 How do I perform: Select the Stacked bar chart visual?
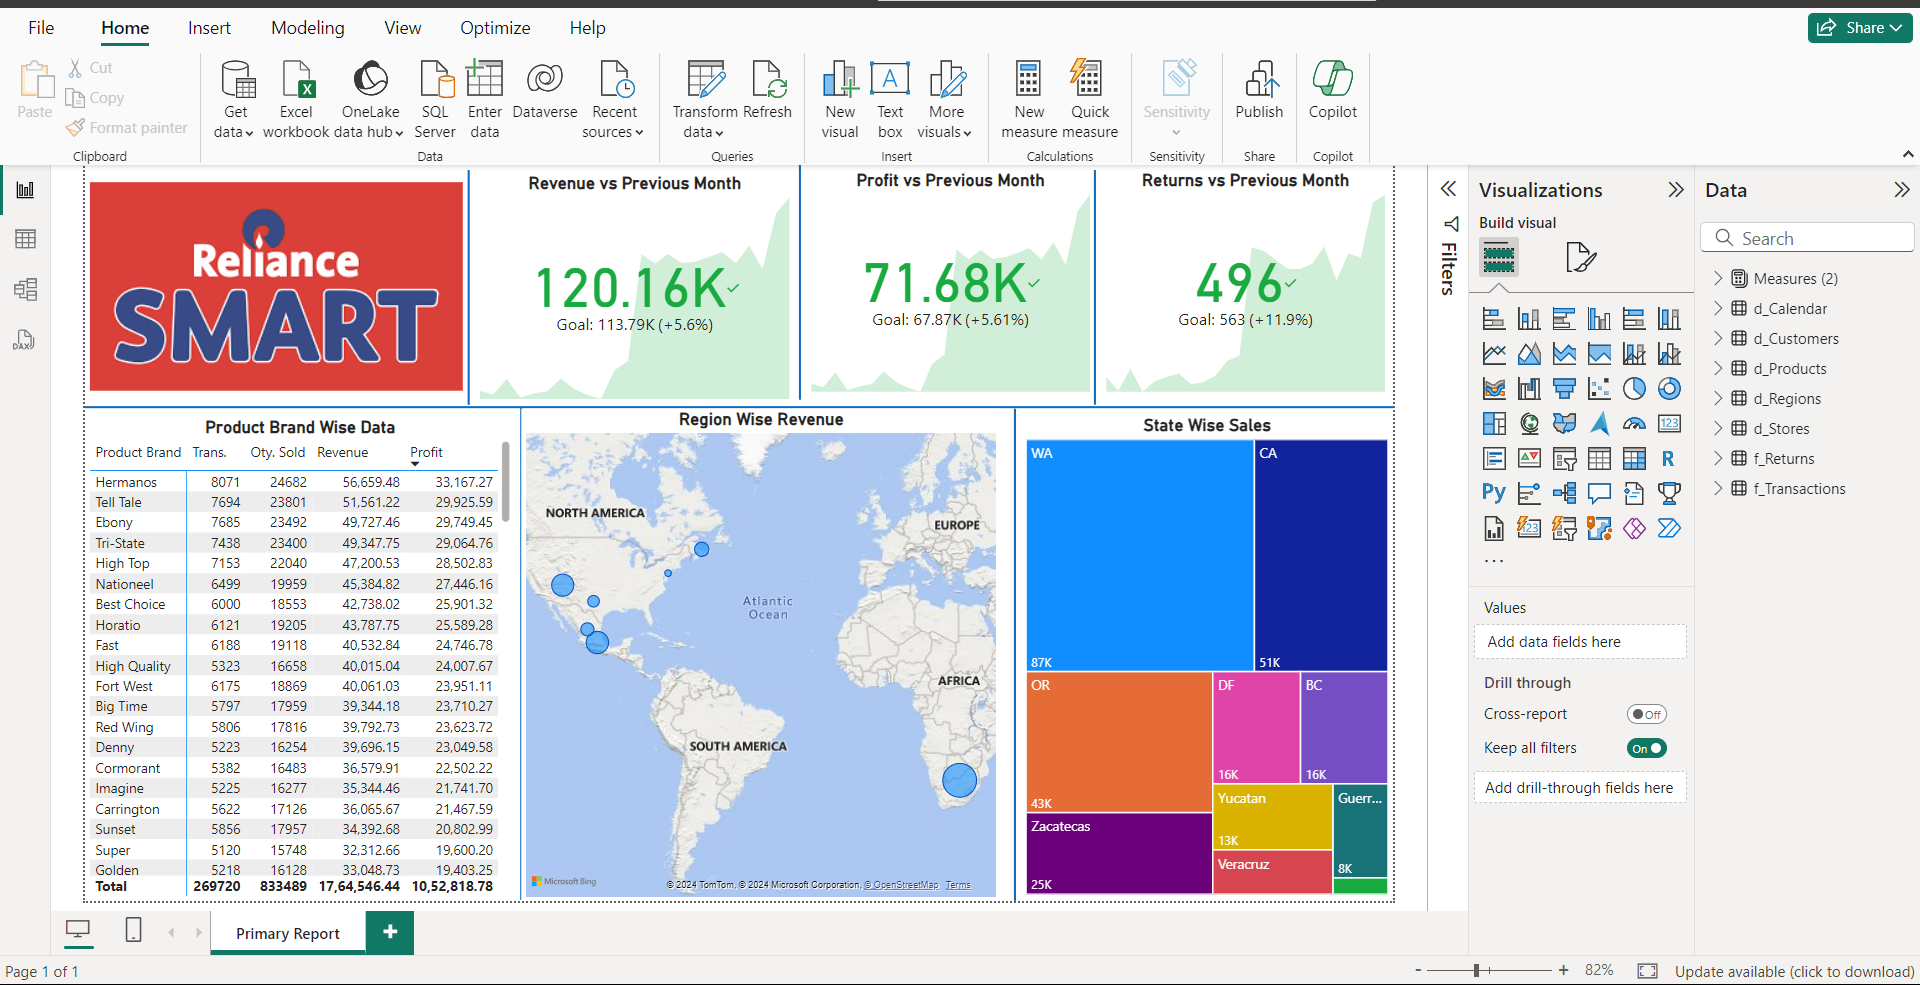(1494, 319)
